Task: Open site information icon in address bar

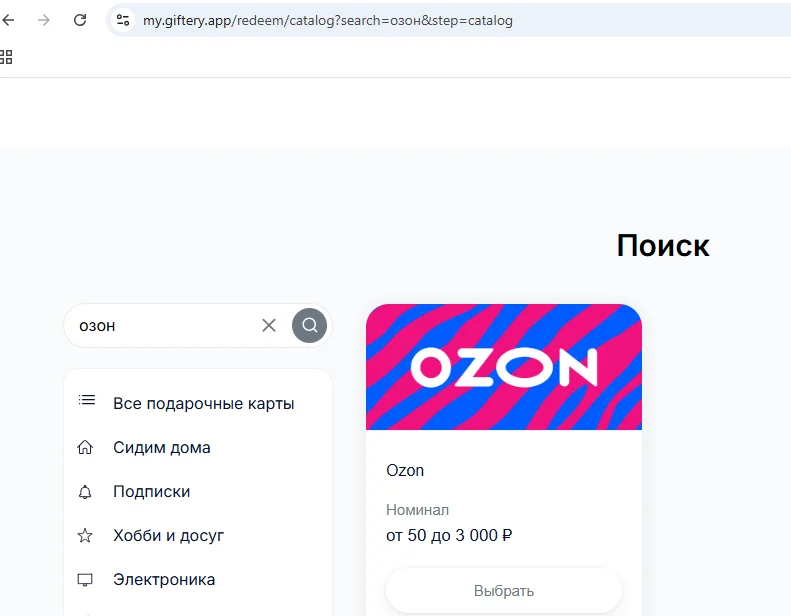Action: [123, 20]
